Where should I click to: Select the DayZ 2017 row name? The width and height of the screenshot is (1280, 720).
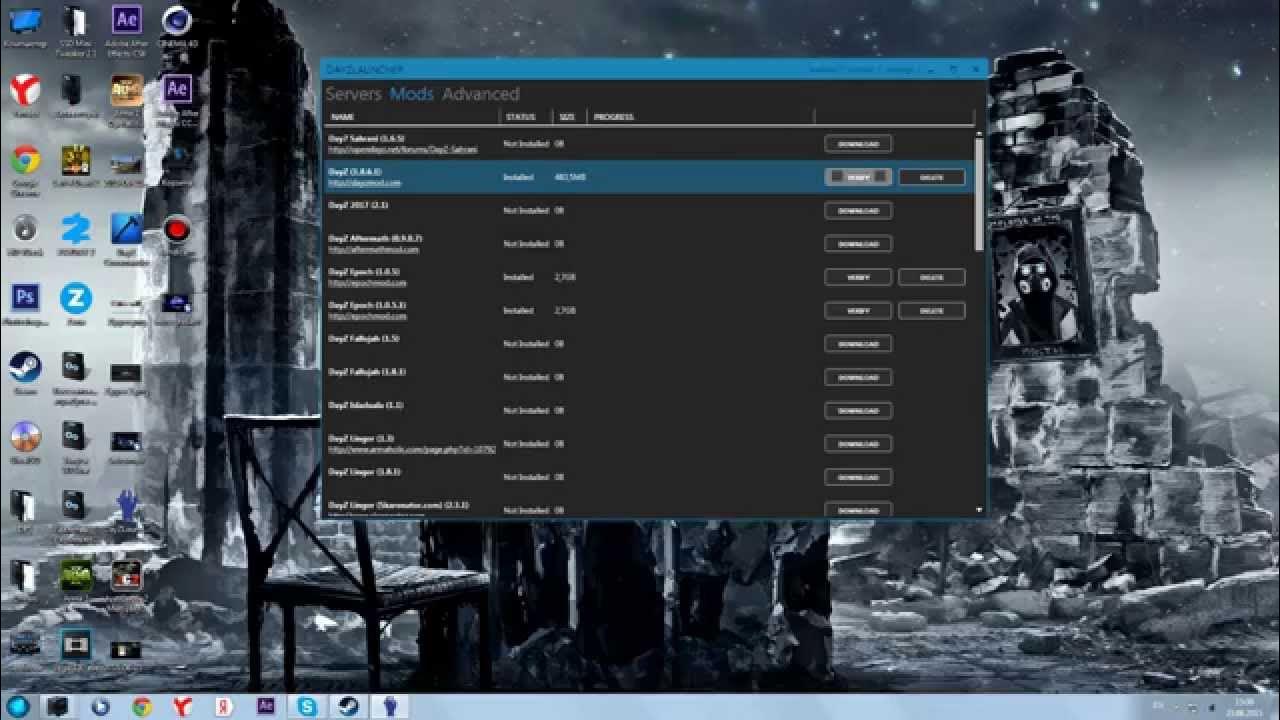pos(358,205)
